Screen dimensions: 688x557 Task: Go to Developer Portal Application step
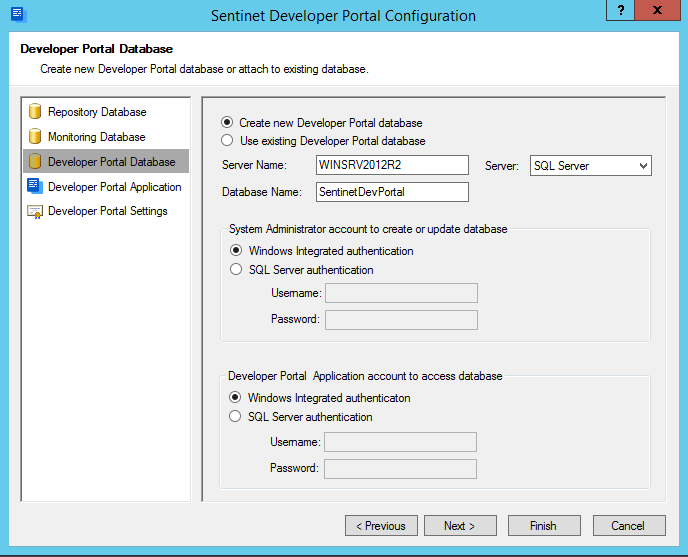click(106, 187)
